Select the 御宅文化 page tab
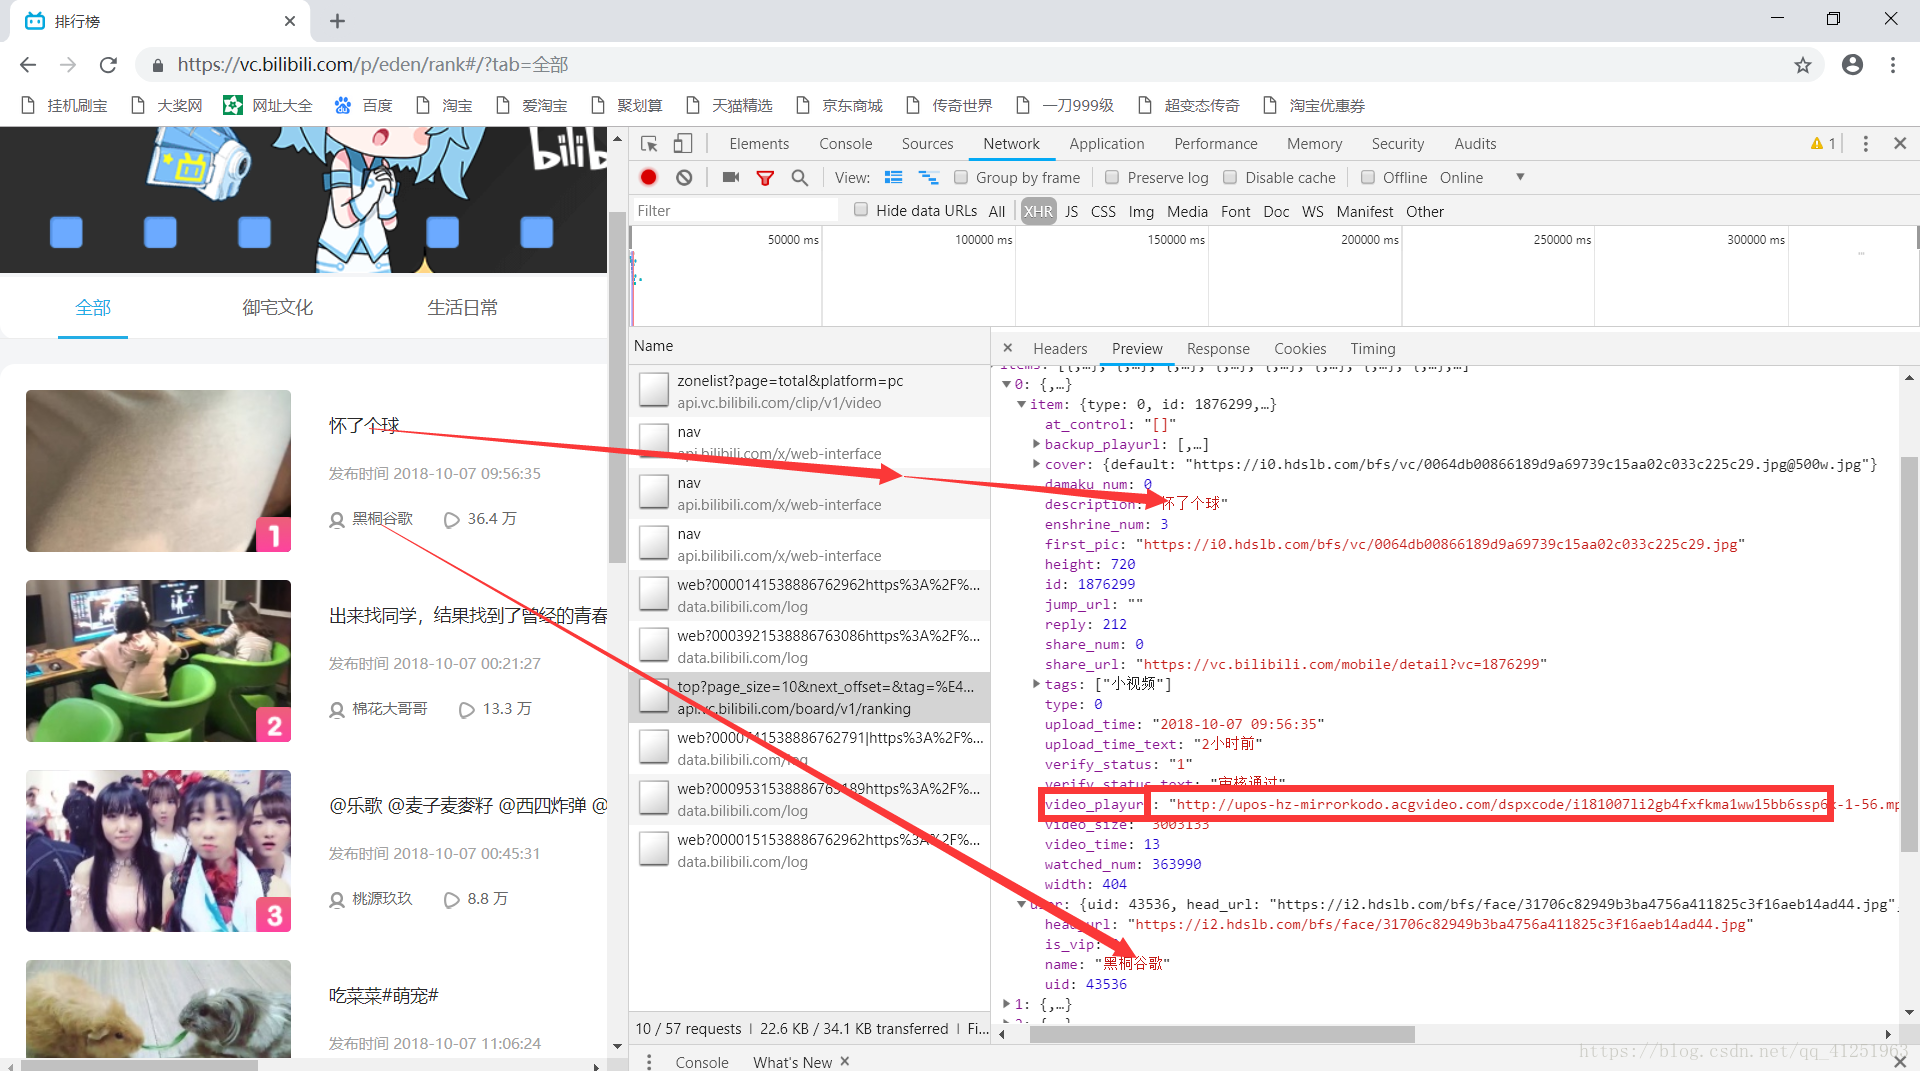Image resolution: width=1920 pixels, height=1071 pixels. coord(278,308)
